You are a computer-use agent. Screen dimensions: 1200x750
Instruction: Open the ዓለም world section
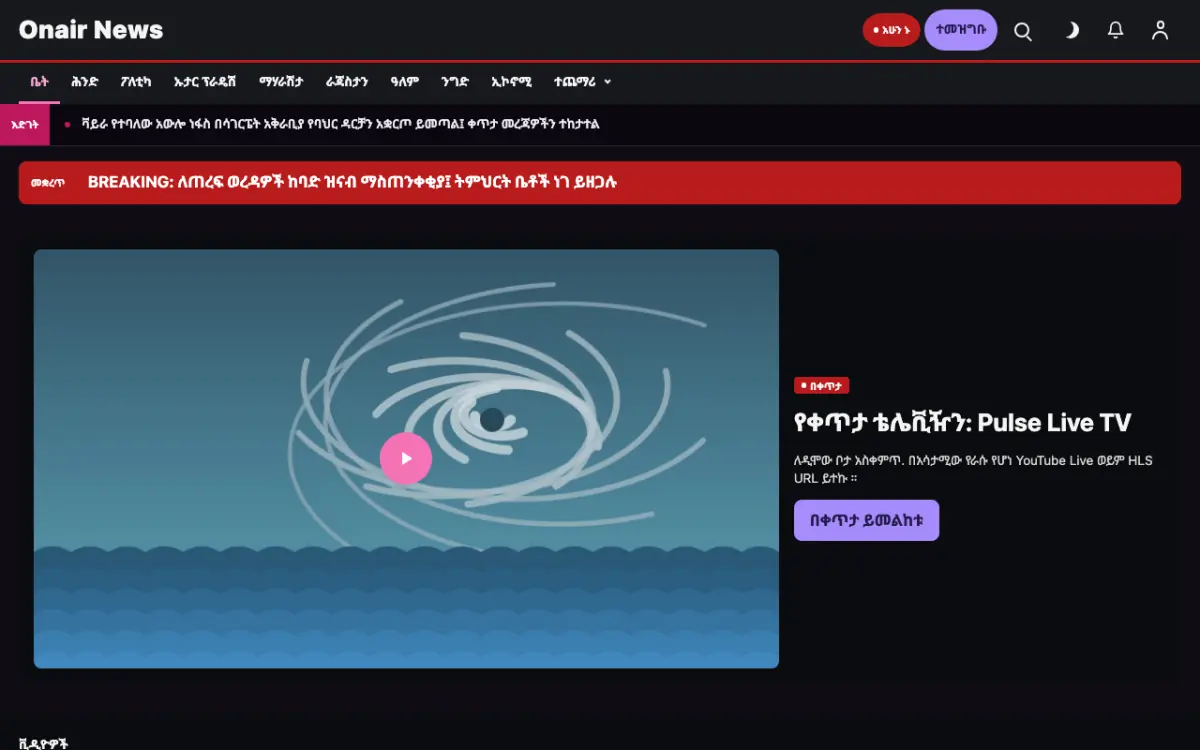tap(404, 82)
